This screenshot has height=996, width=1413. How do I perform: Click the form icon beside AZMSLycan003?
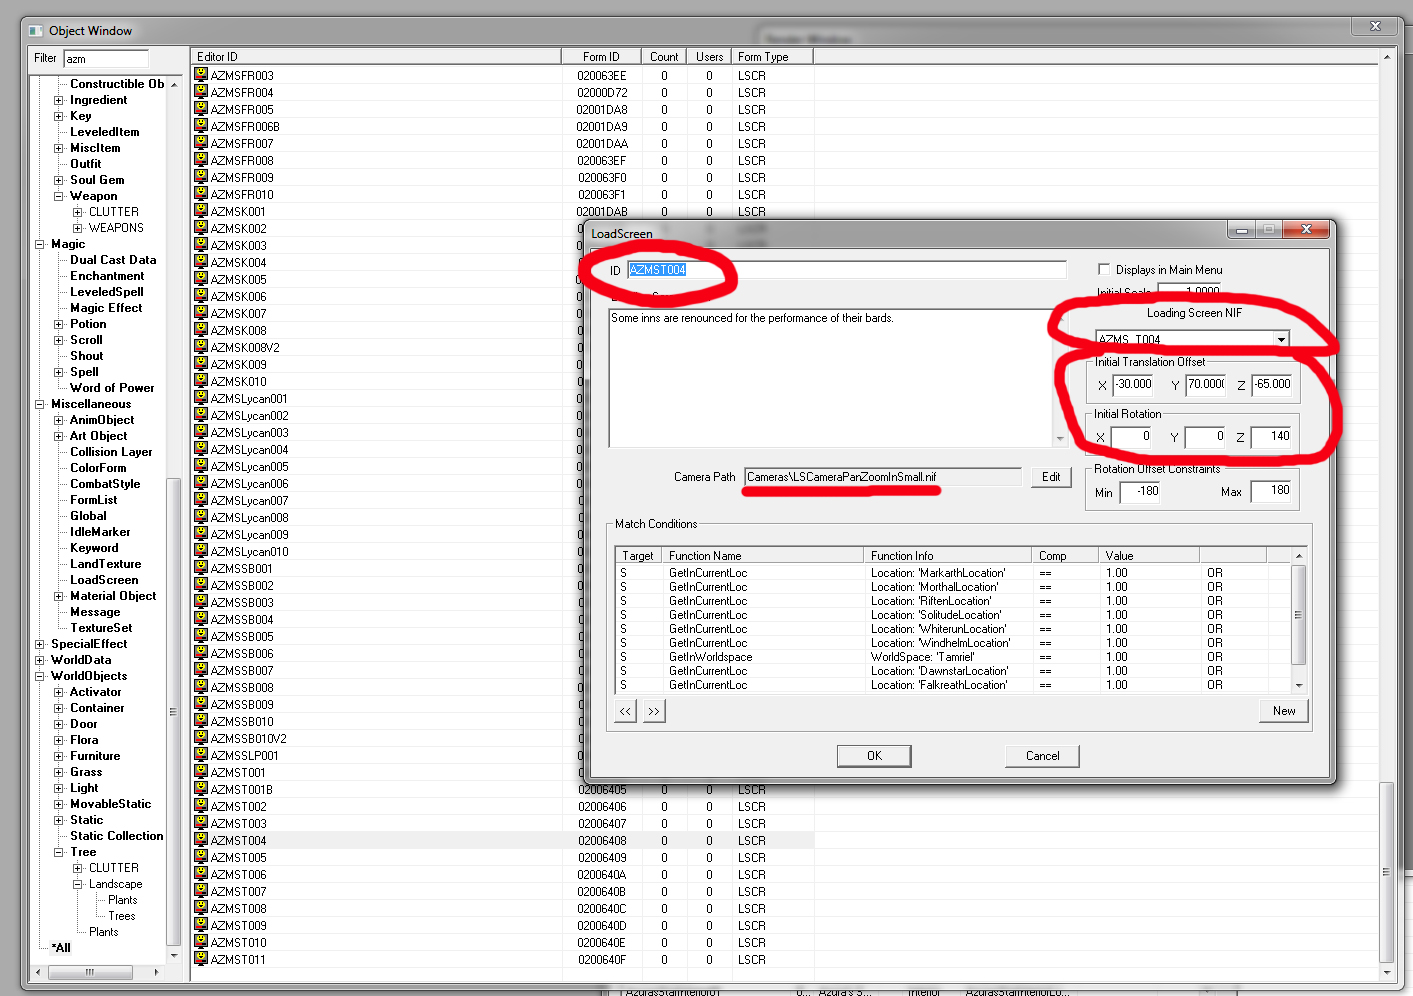pos(201,432)
